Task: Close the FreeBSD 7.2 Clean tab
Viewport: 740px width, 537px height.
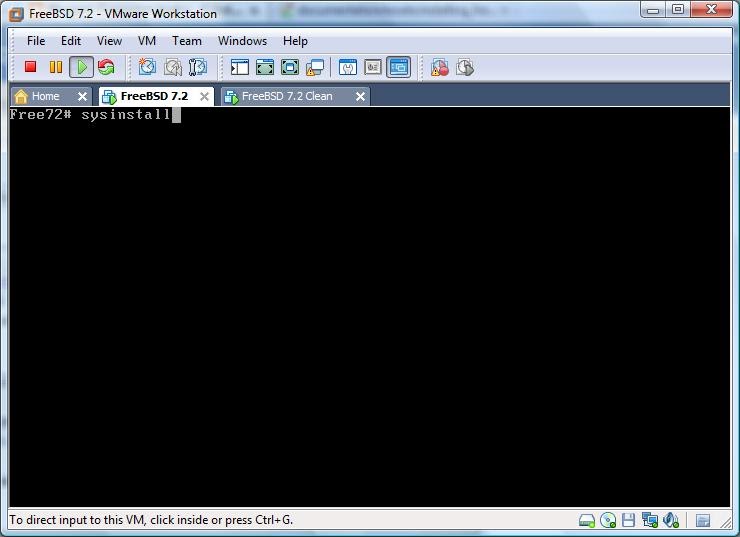Action: [360, 96]
